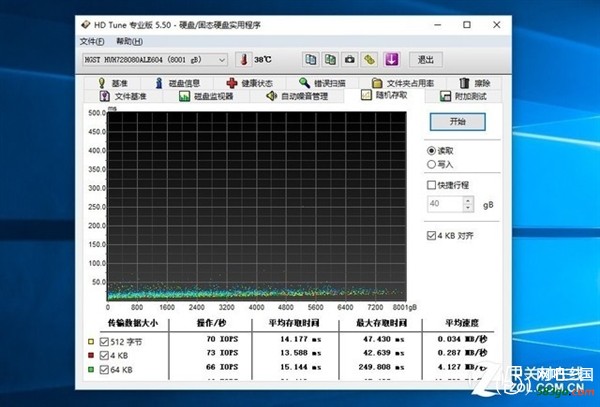Screen dimensions: 600x407
Task: Open the 帮助(H) menu
Action: [129, 41]
